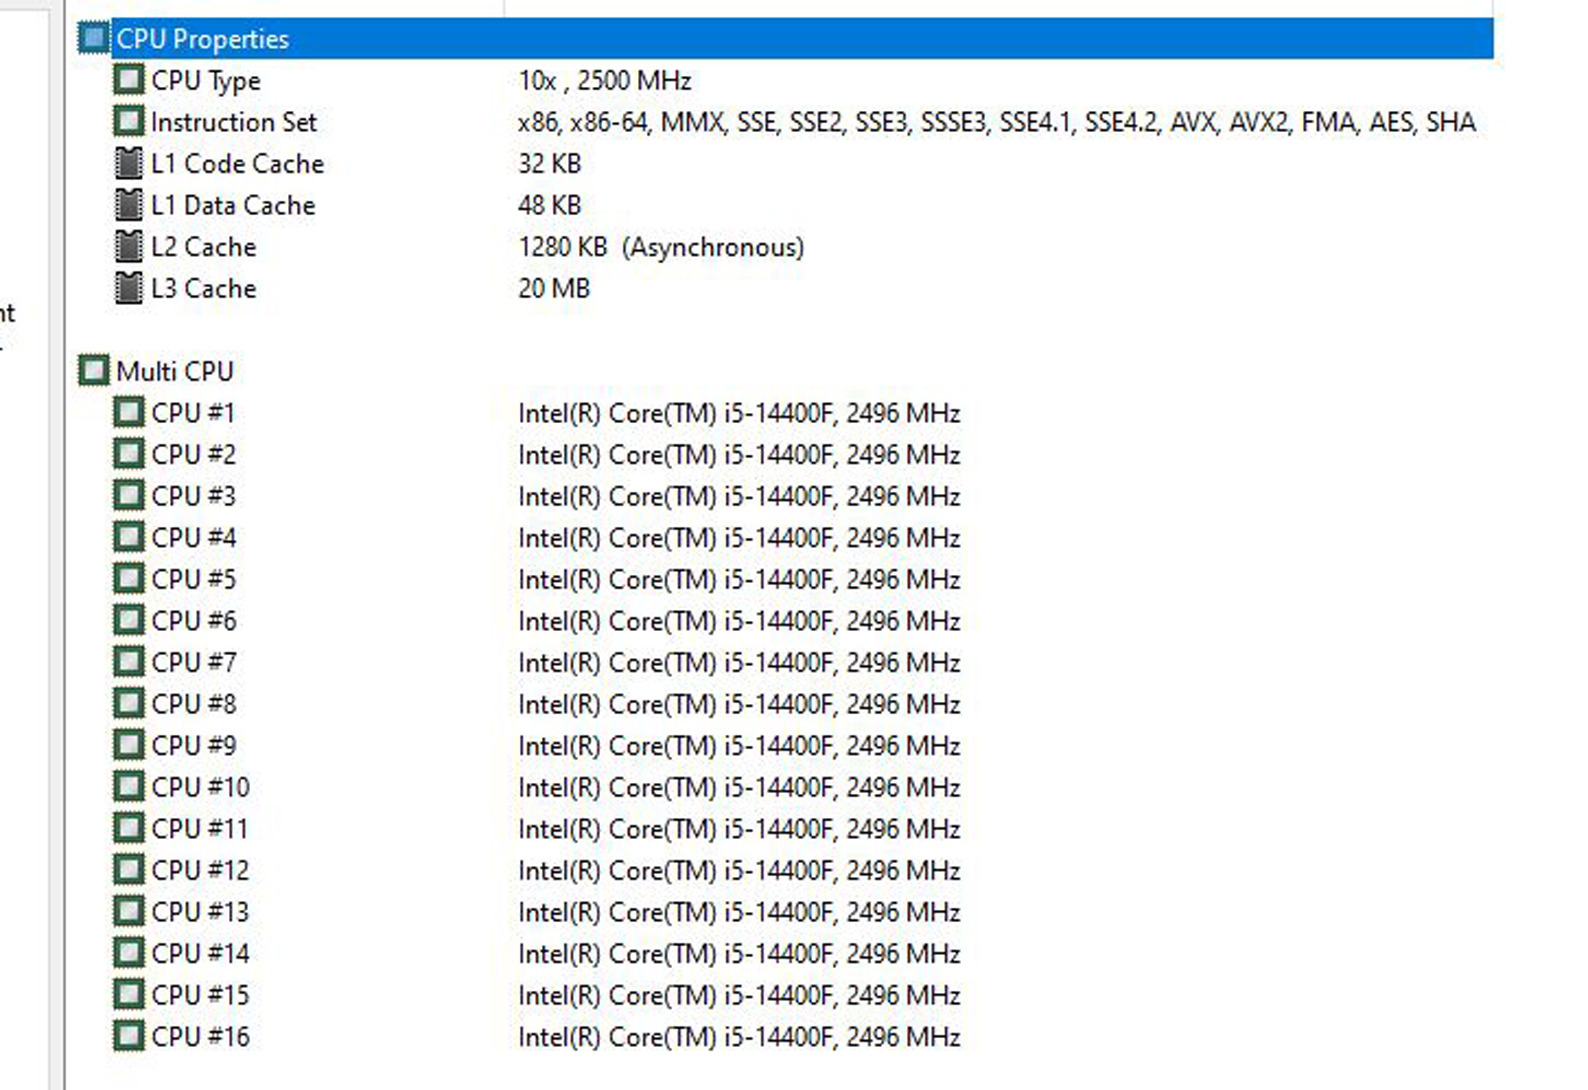Click the CPU #14 chip icon
The image size is (1588, 1090).
[x=129, y=953]
